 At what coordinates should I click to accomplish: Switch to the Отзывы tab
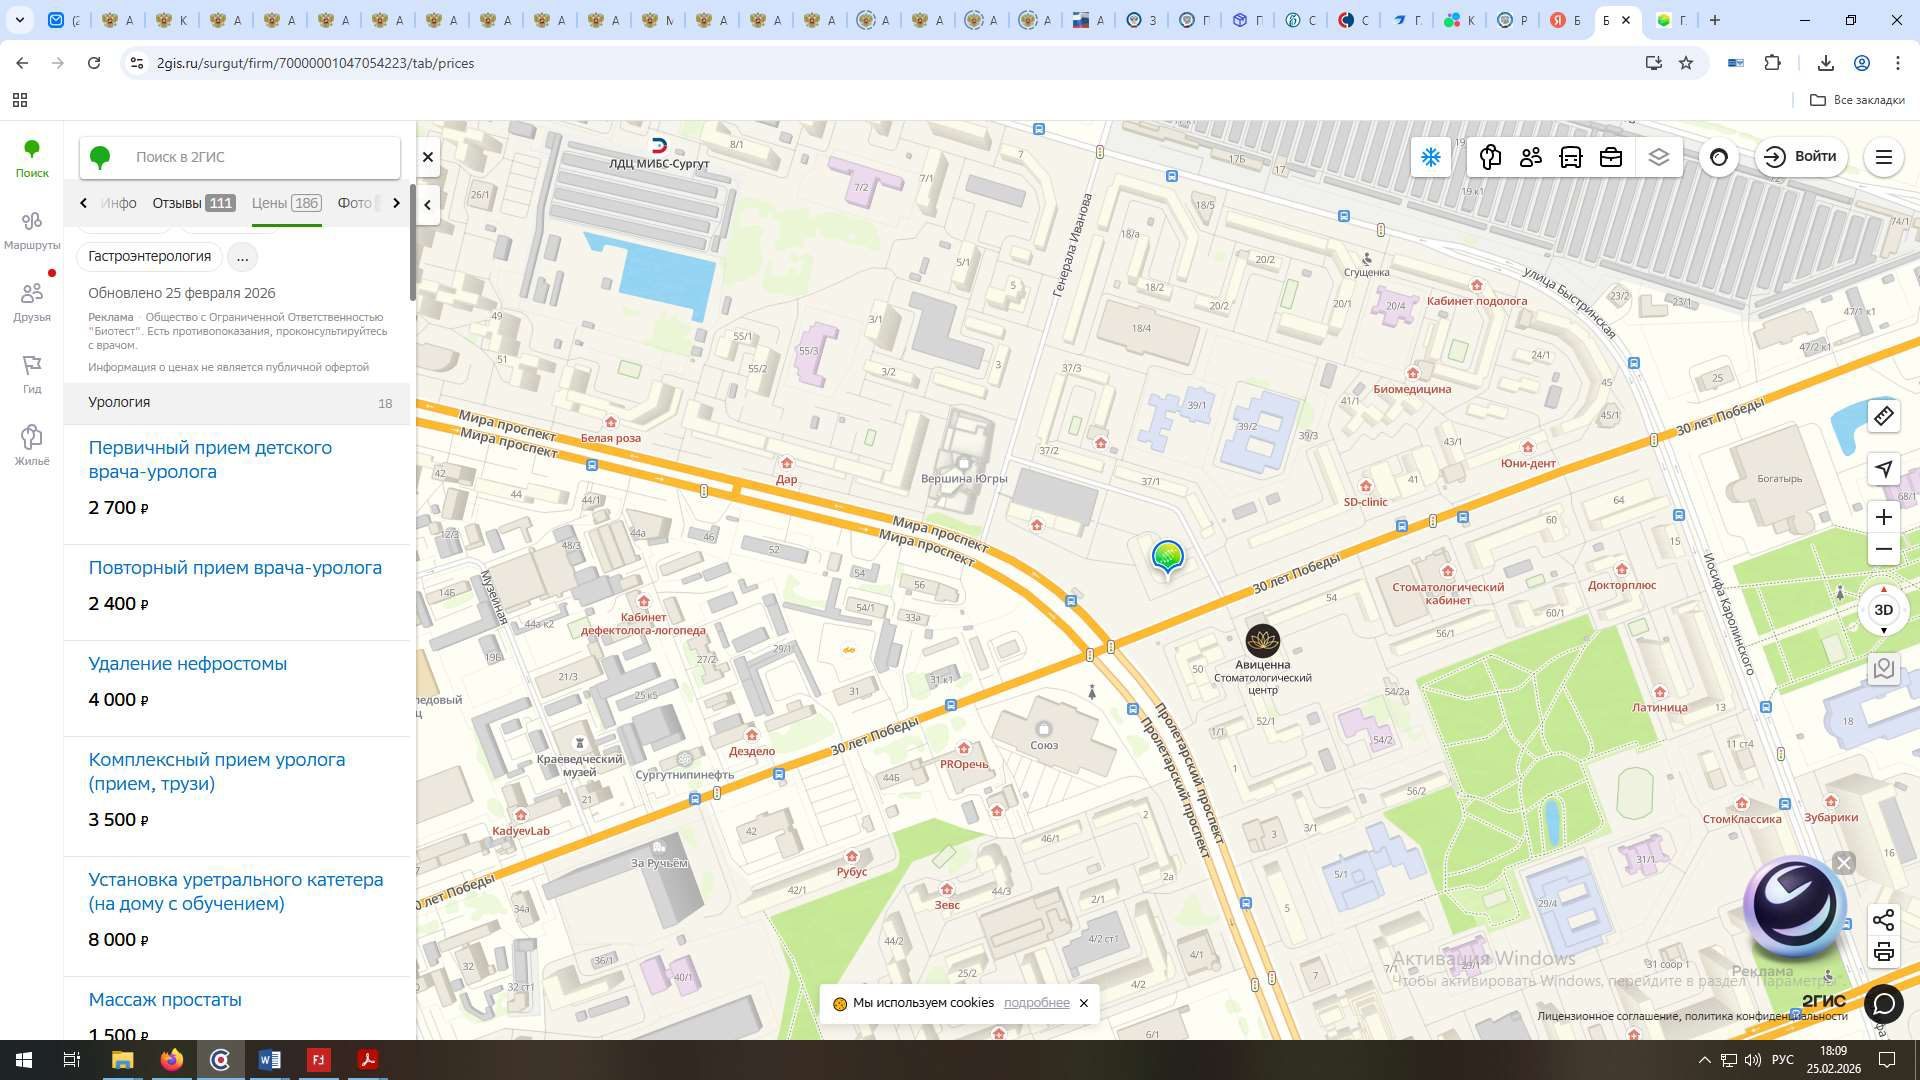pos(194,203)
